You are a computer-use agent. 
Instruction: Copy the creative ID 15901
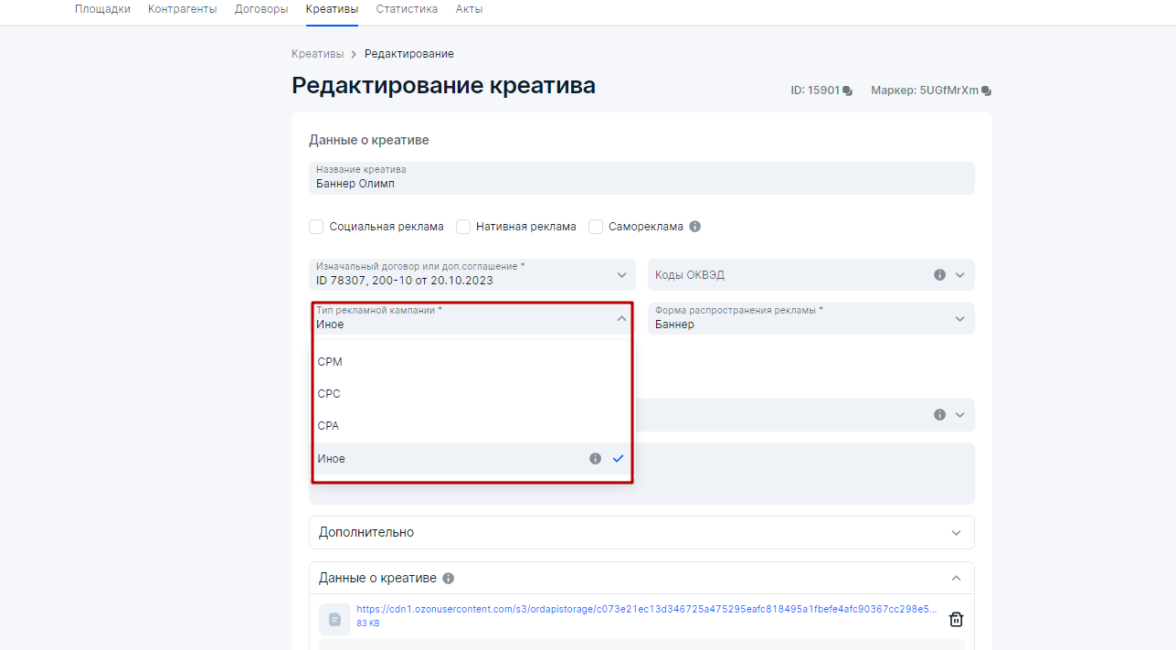coord(847,91)
